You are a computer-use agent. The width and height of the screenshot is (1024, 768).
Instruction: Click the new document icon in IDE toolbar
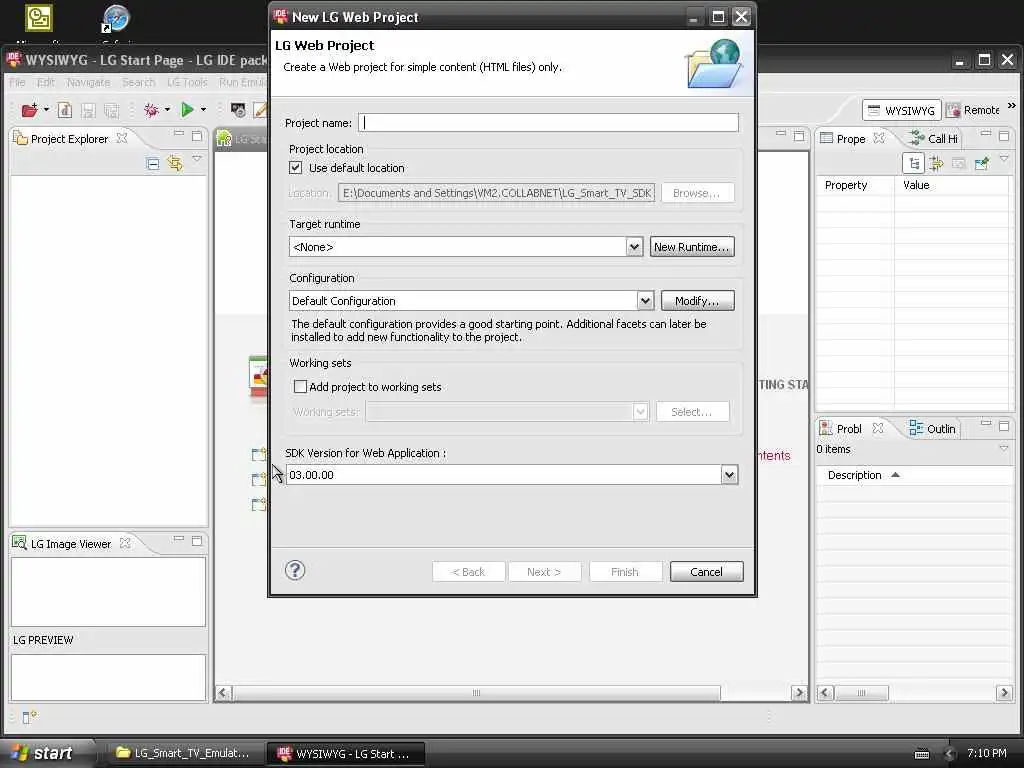pyautogui.click(x=65, y=110)
